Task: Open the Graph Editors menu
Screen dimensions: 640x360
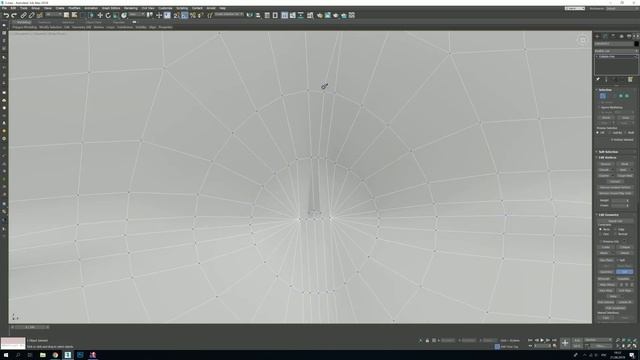Action: (111, 8)
